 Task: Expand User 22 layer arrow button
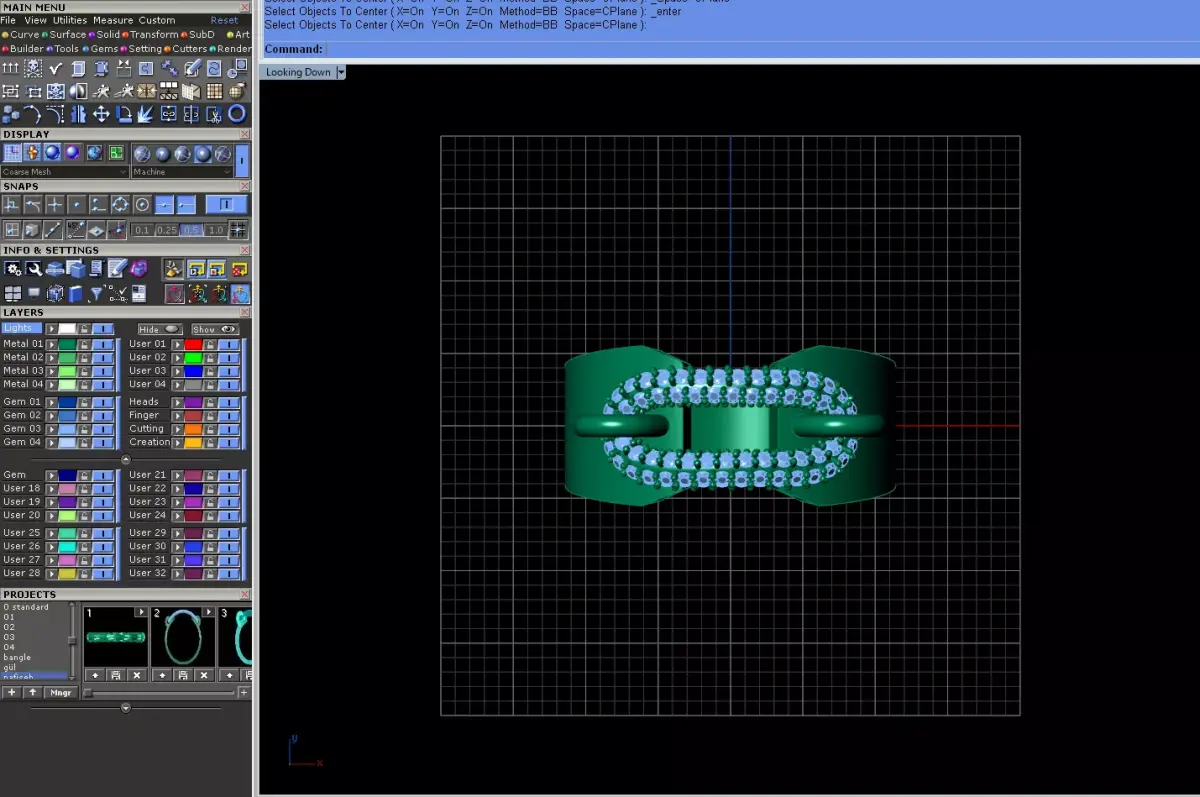(x=177, y=488)
